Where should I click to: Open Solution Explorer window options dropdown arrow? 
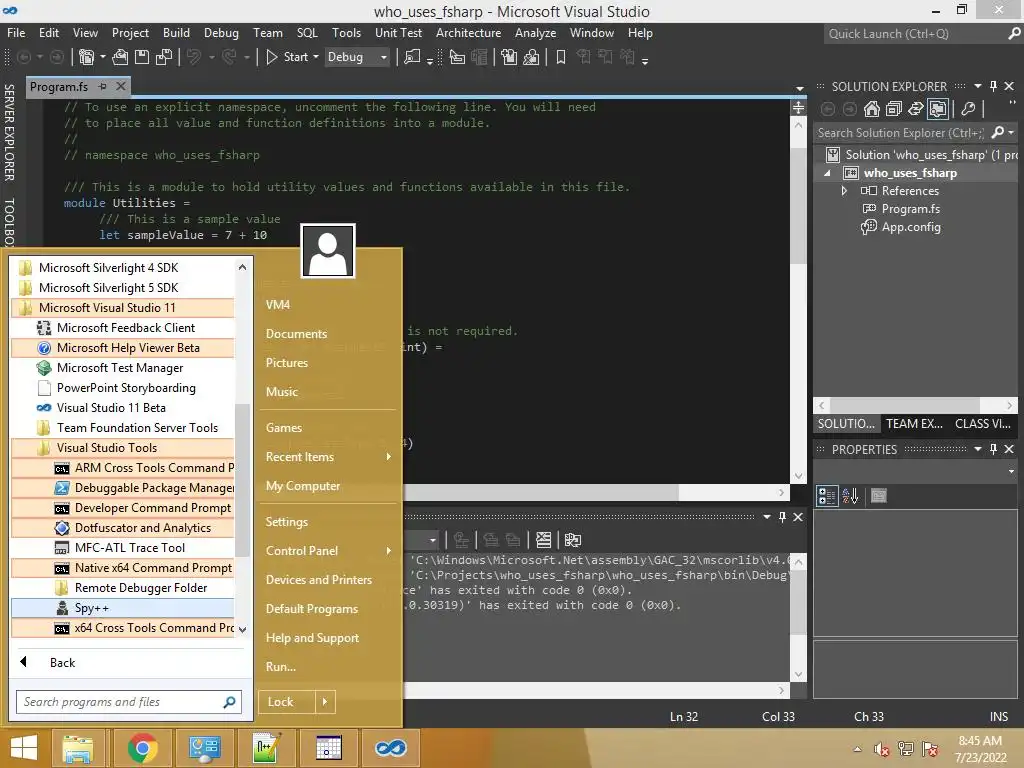(x=978, y=86)
